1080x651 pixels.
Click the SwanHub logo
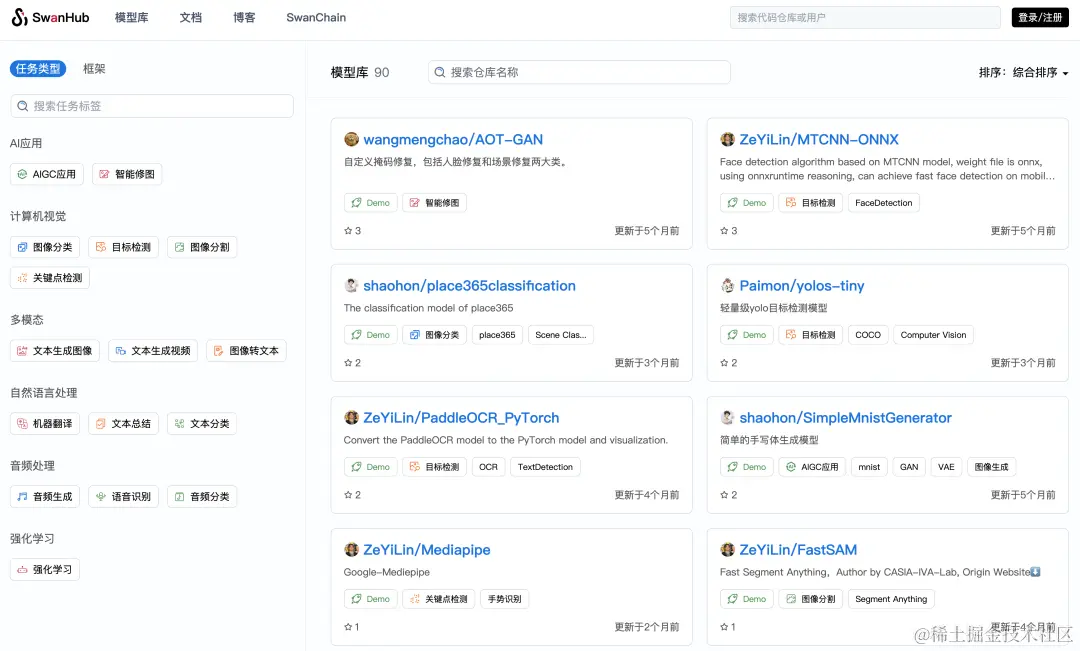point(50,17)
